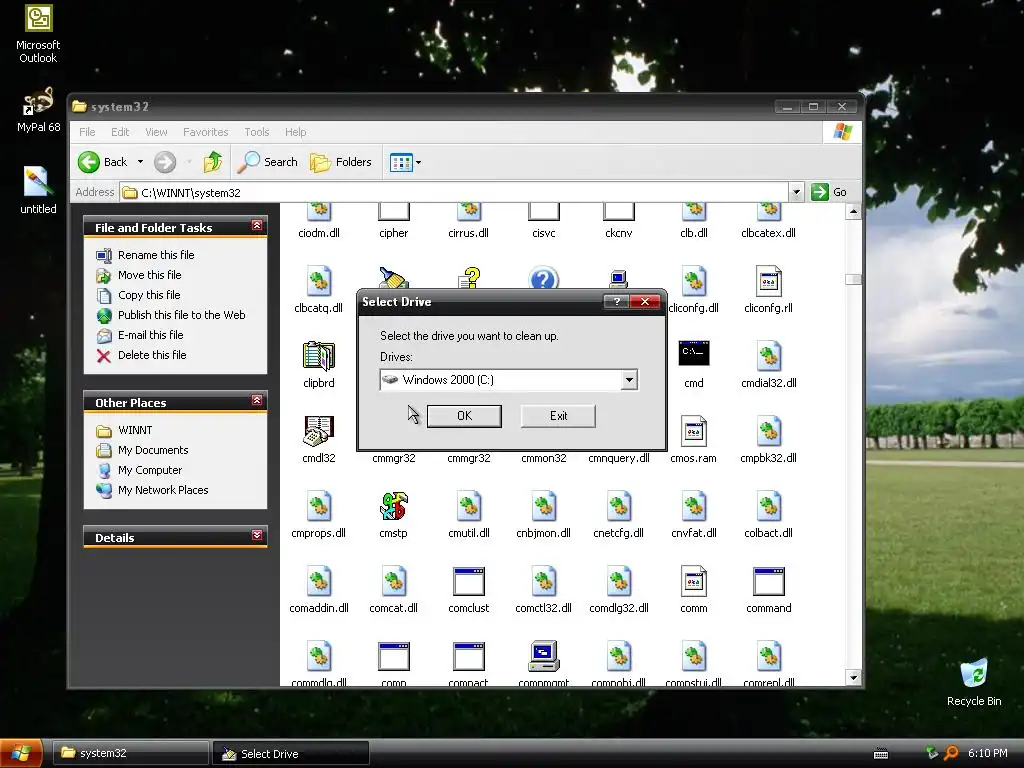
Task: Select the cmpbk32.dll file icon
Action: point(769,431)
